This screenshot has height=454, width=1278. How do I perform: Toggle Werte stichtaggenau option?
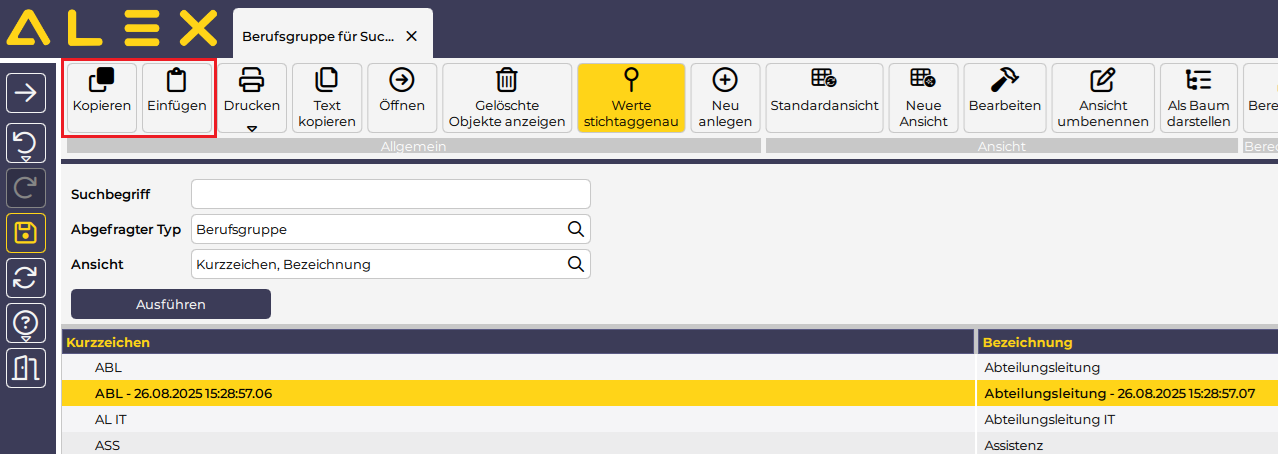click(631, 97)
